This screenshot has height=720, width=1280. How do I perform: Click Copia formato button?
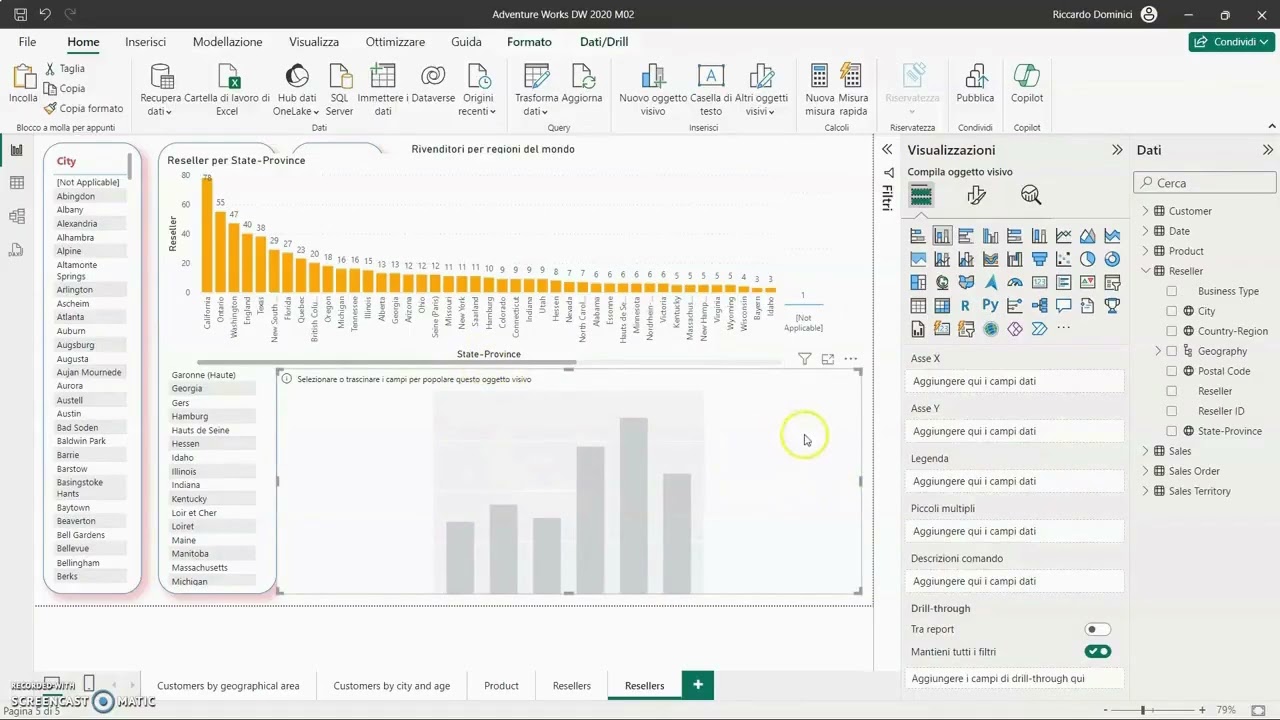[x=84, y=108]
